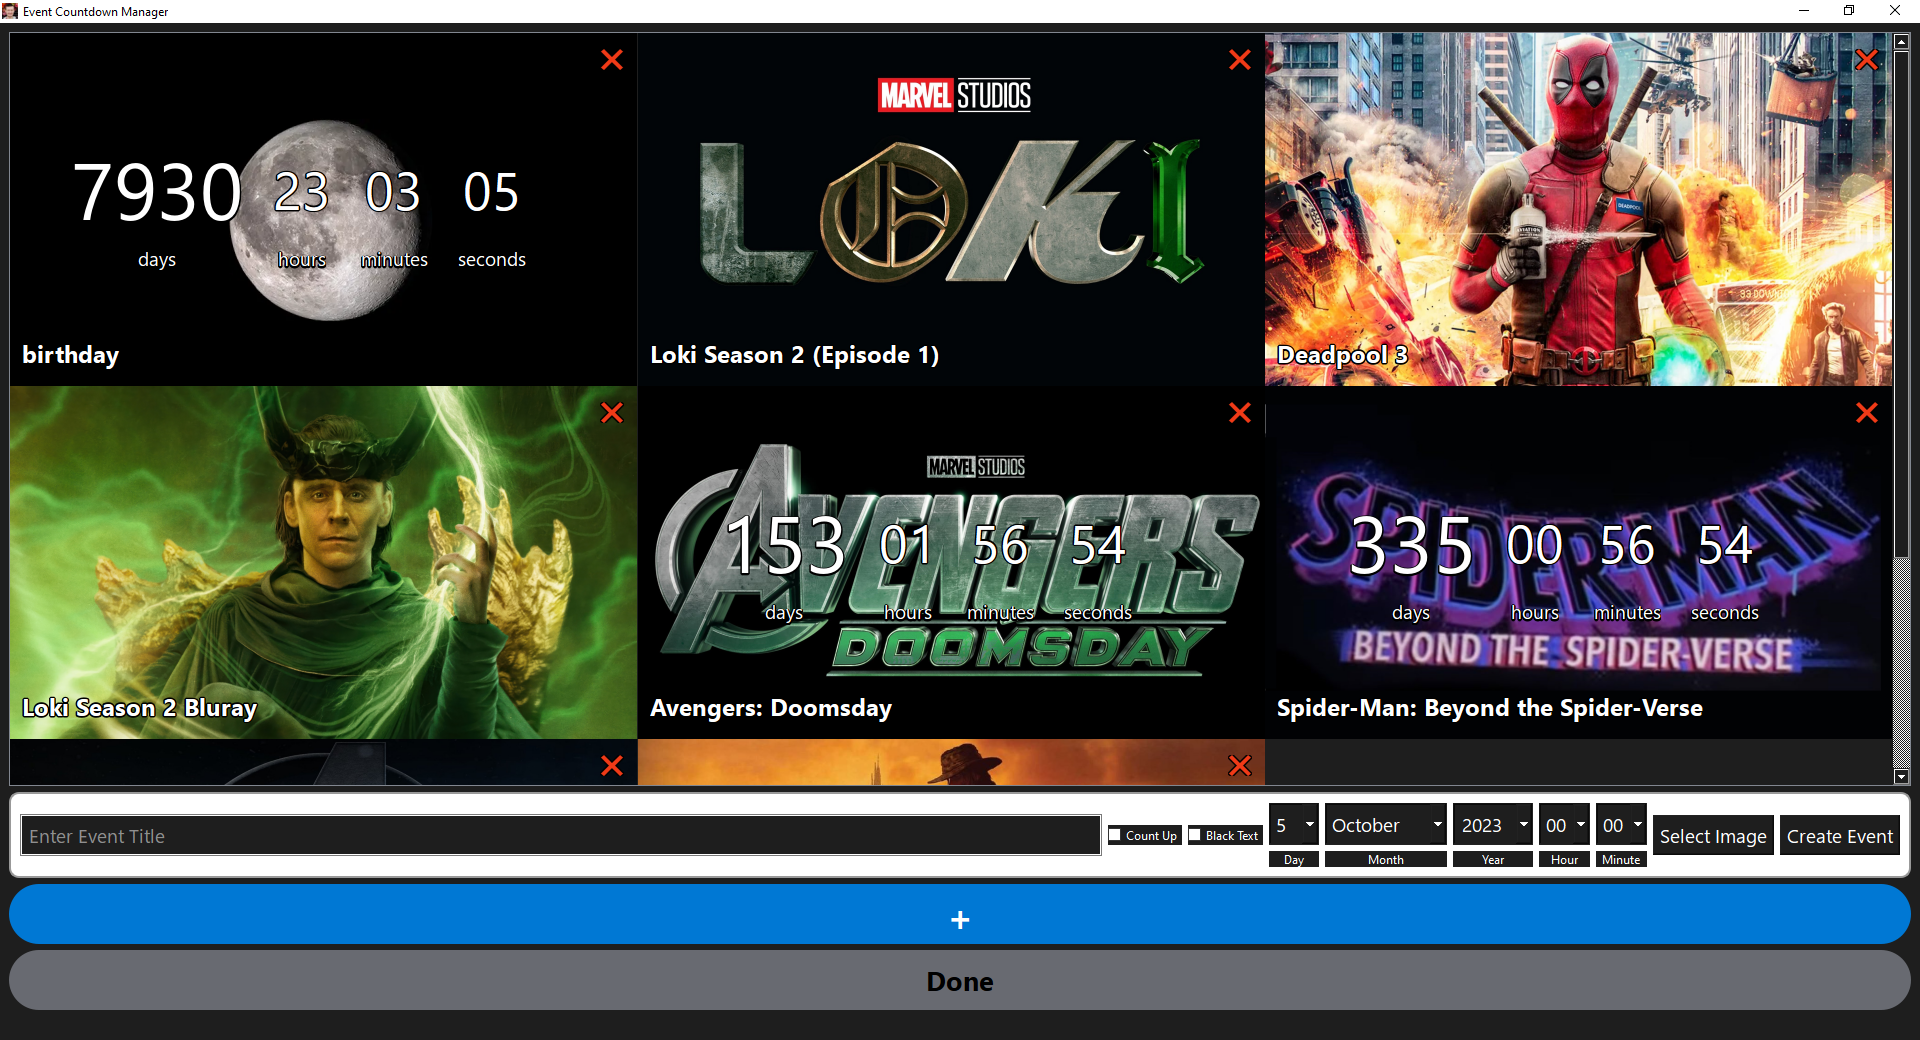Image resolution: width=1920 pixels, height=1040 pixels.
Task: Close the Event Countdown Manager window
Action: [x=1895, y=11]
